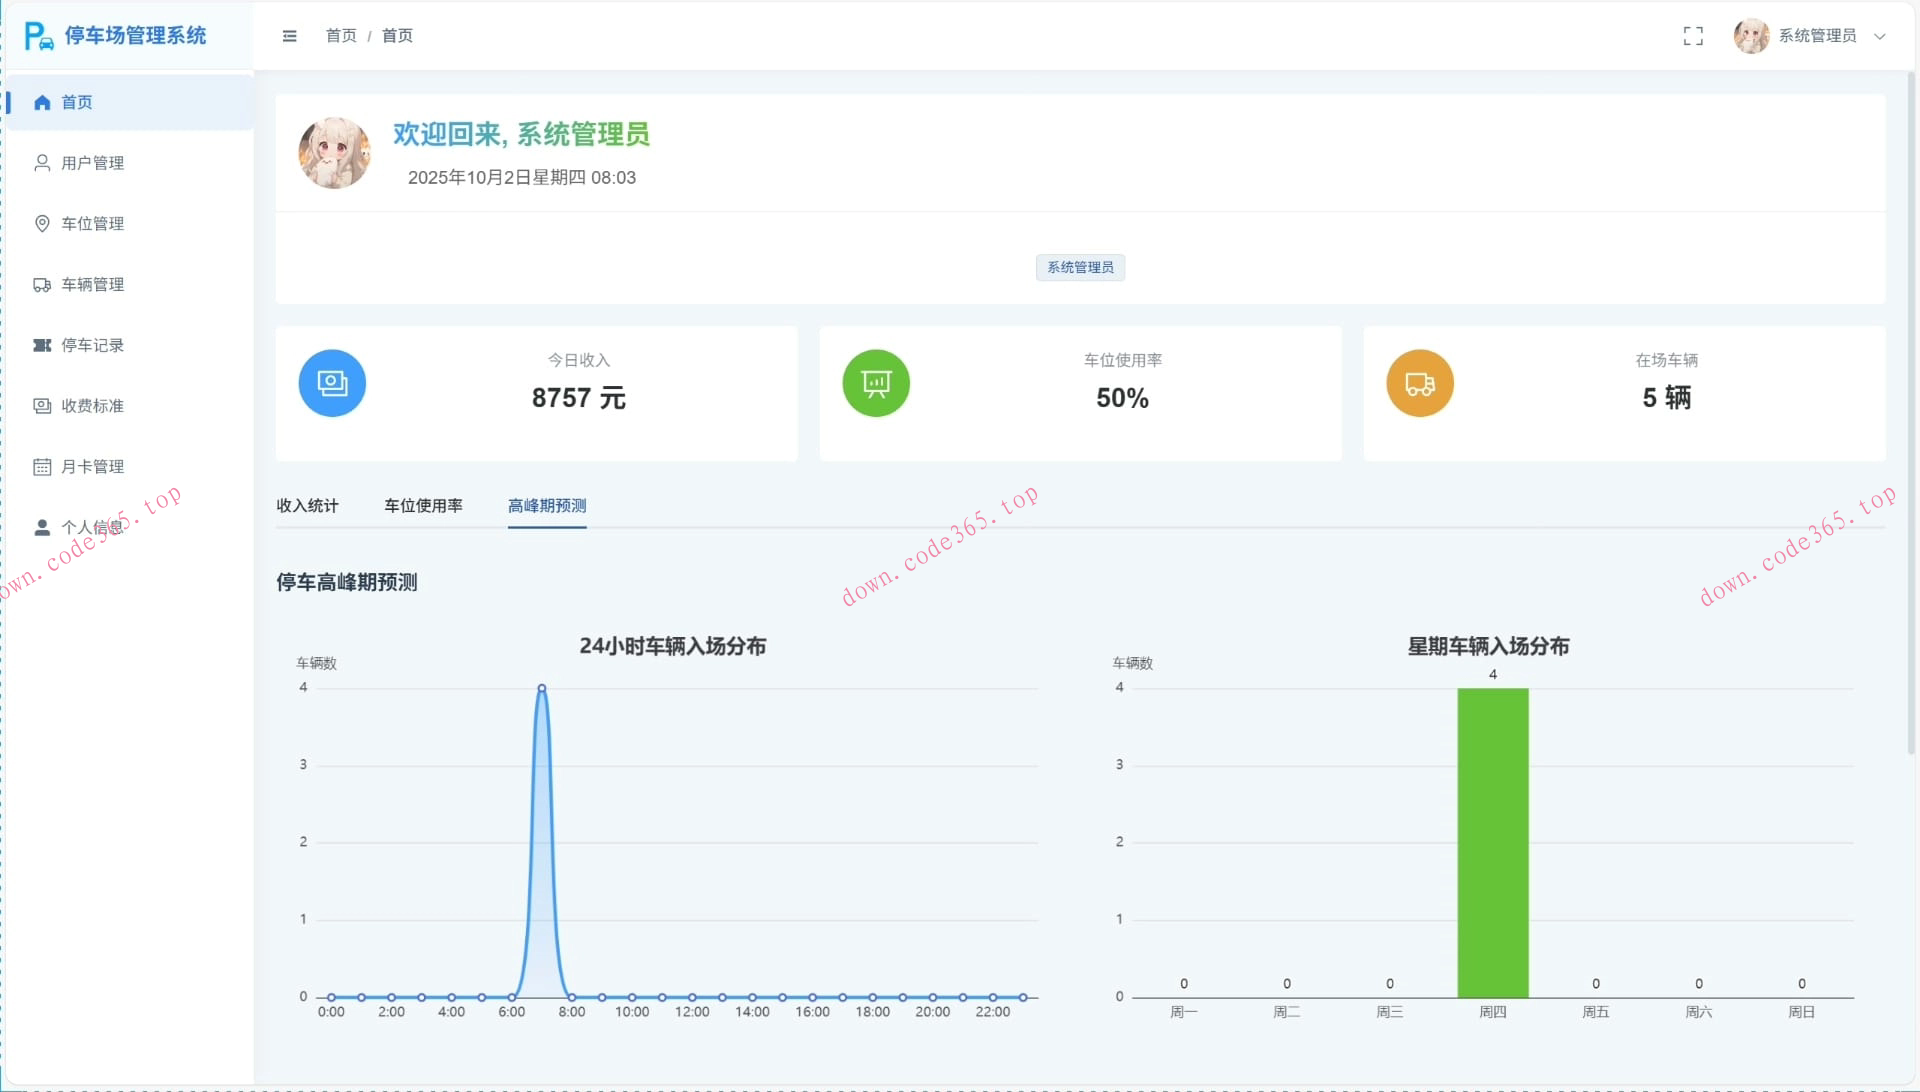
Task: Click the blue 今日收入 income icon
Action: tap(332, 383)
